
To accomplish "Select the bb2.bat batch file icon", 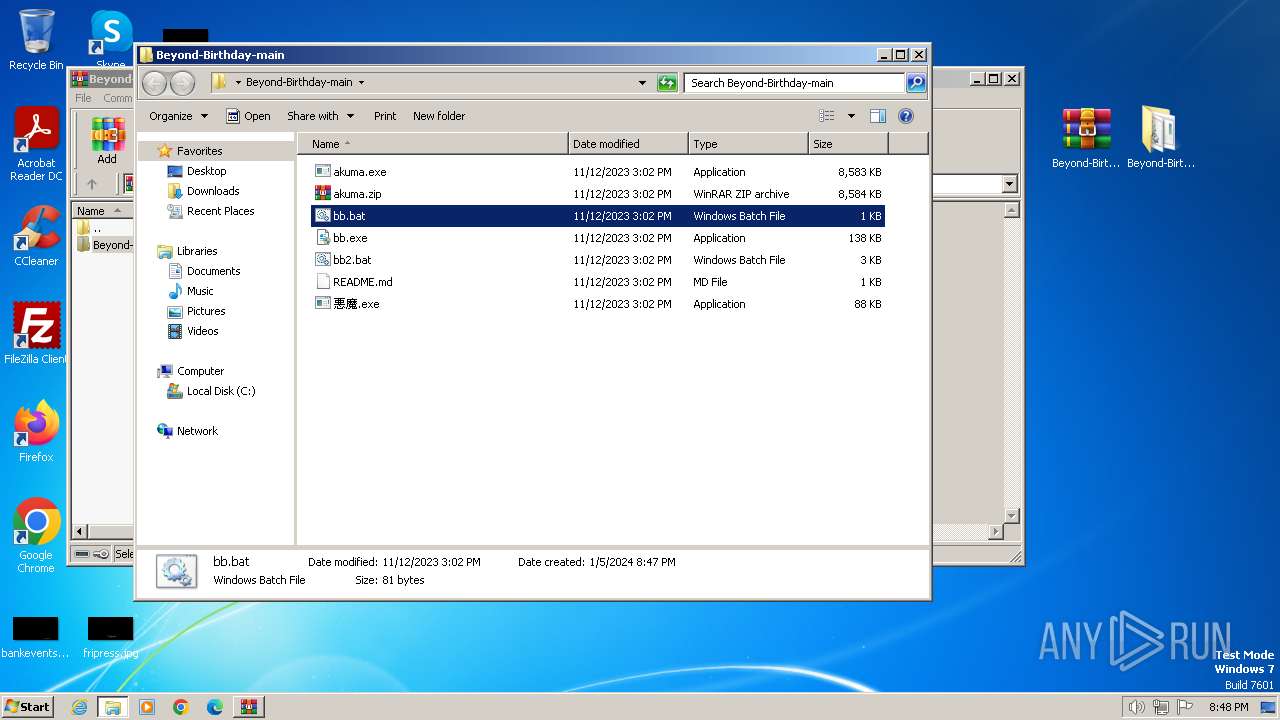I will (x=322, y=260).
